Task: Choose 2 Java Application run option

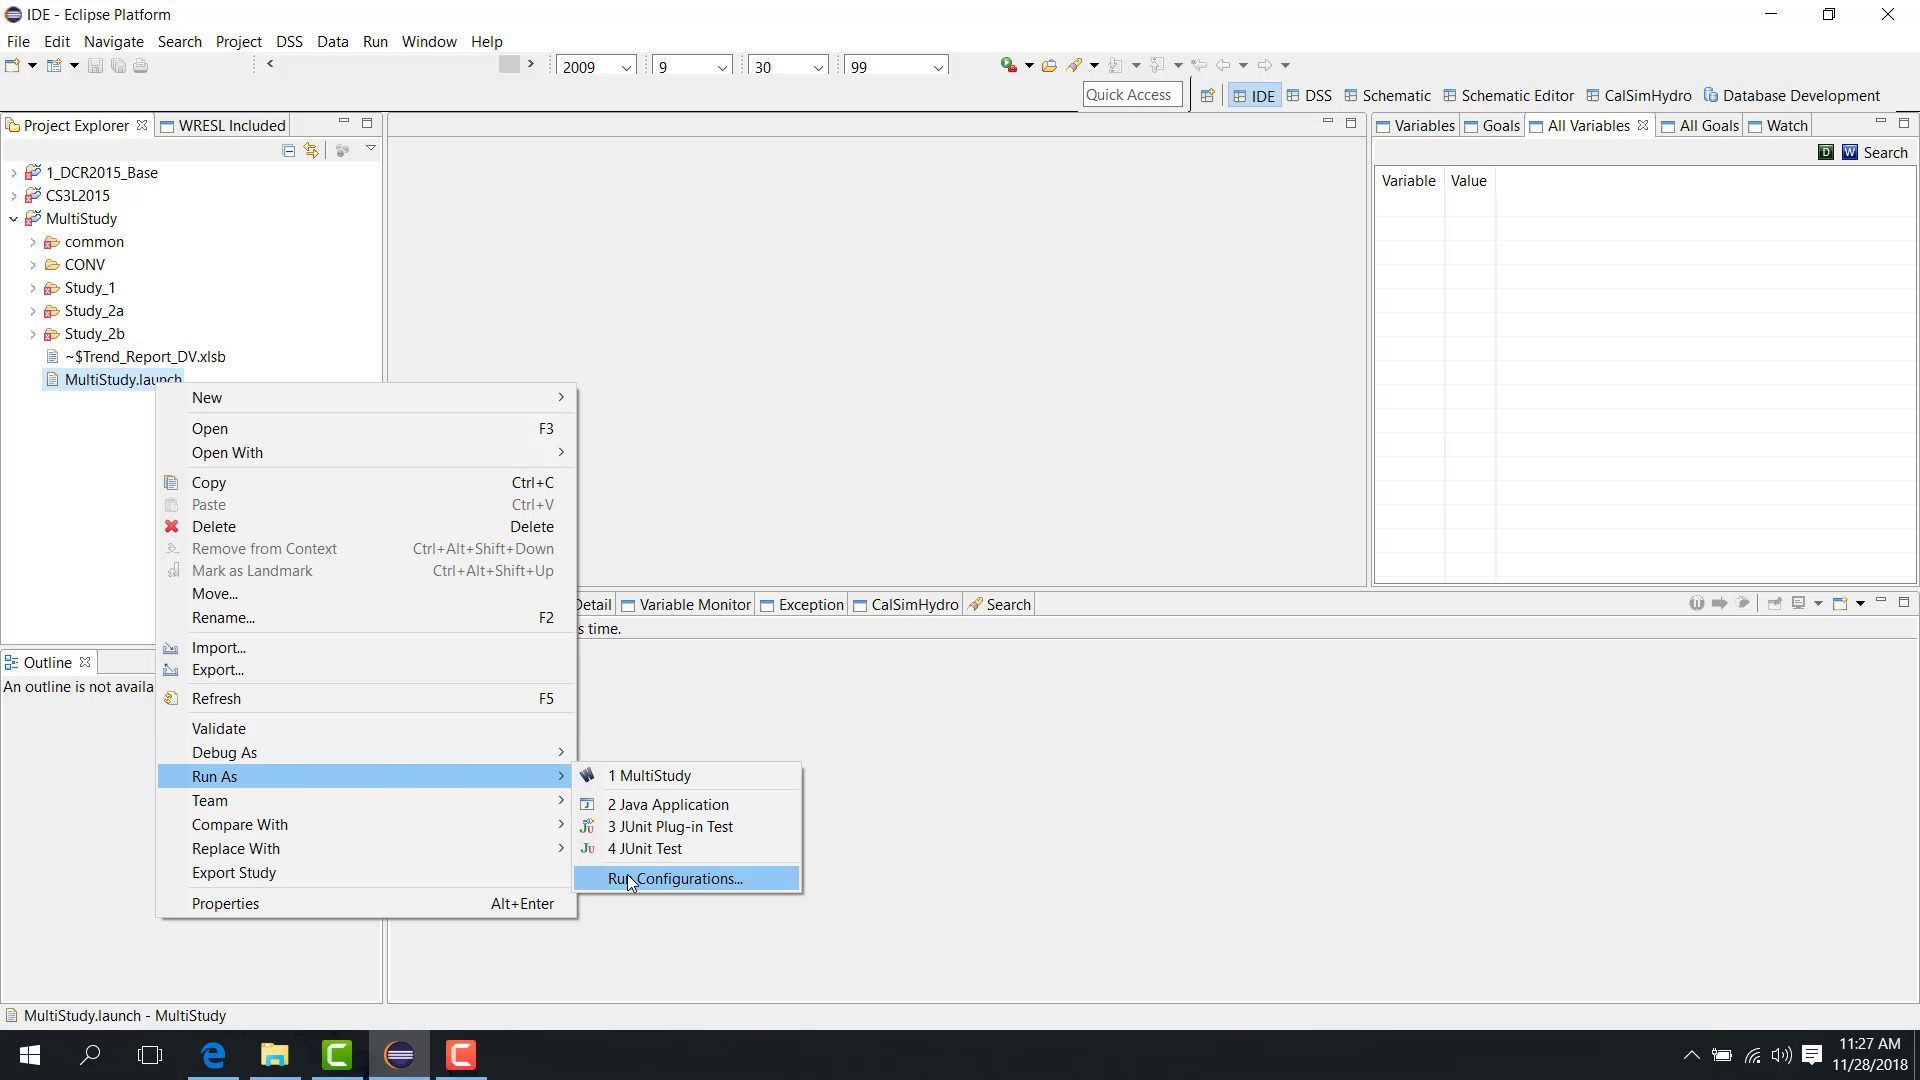Action: 687,805
